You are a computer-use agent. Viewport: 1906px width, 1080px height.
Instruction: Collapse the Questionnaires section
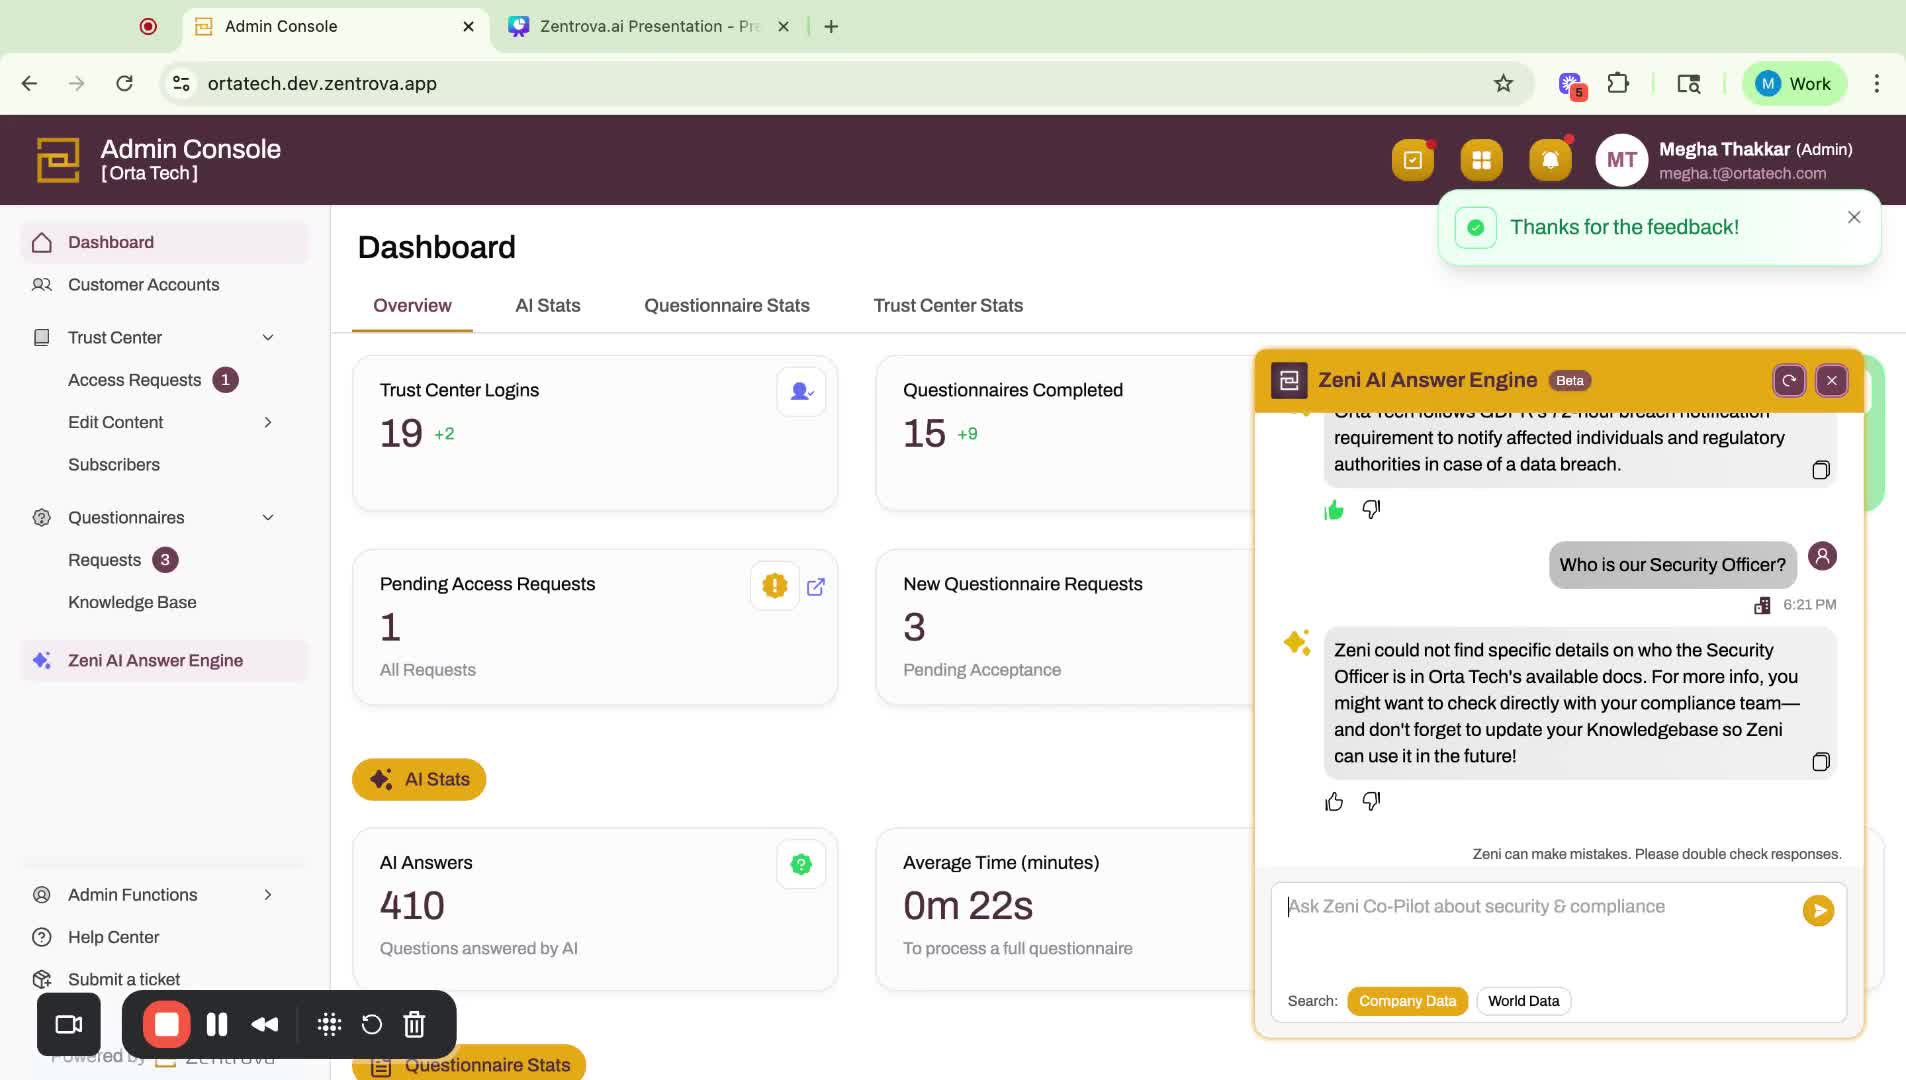268,518
